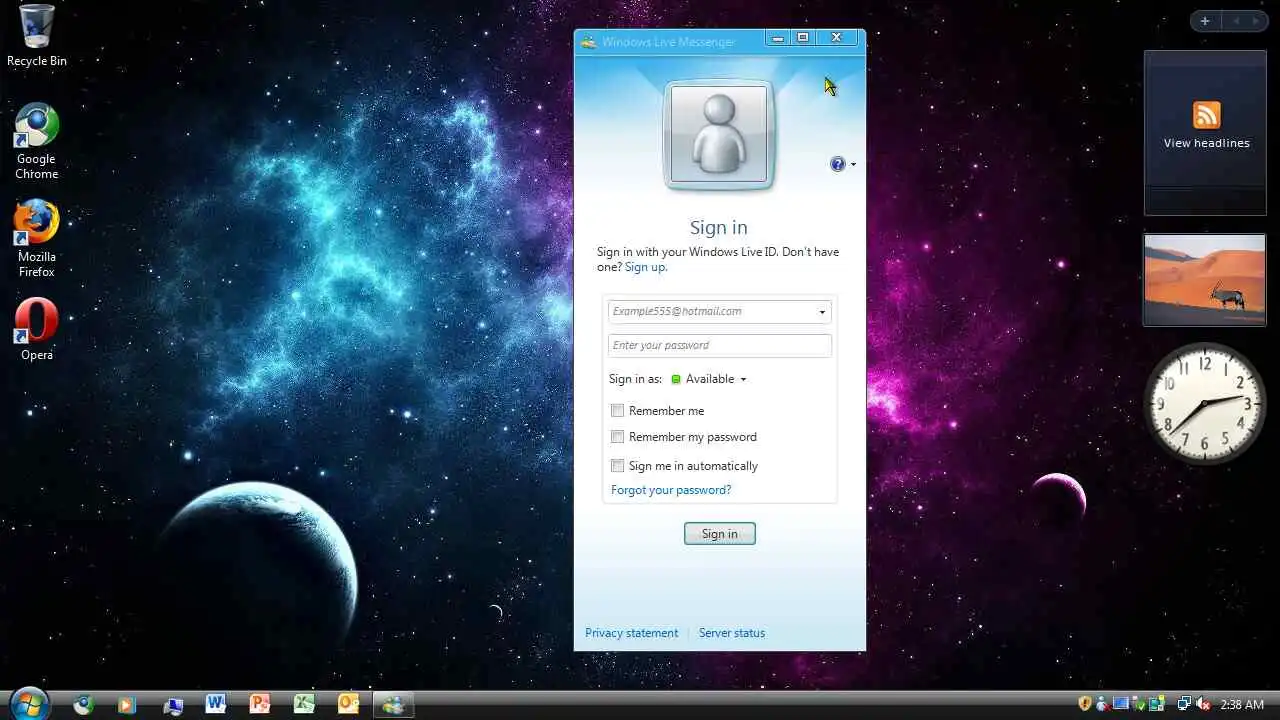The image size is (1280, 720).
Task: Click the Messenger title bar butterfly icon
Action: (x=588, y=42)
